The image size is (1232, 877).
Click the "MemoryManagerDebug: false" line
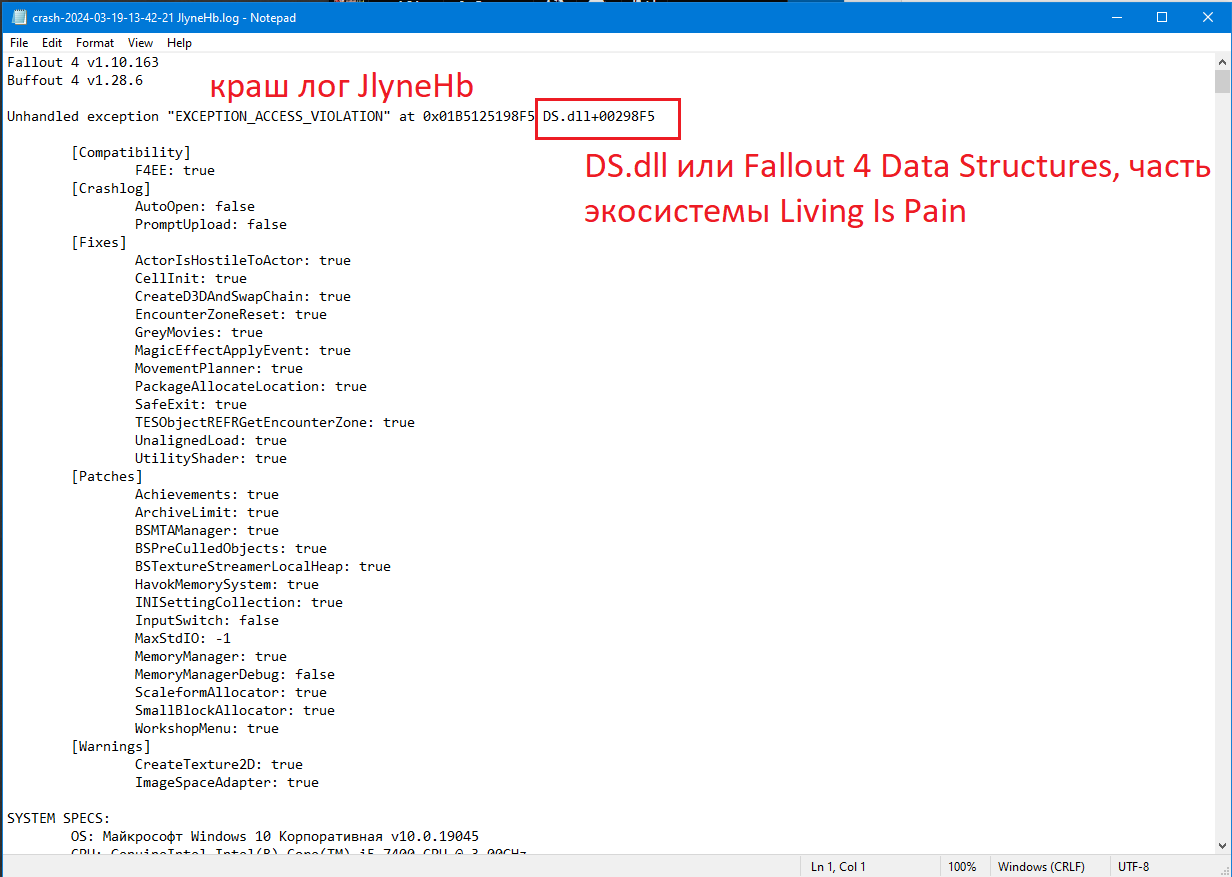click(x=235, y=675)
